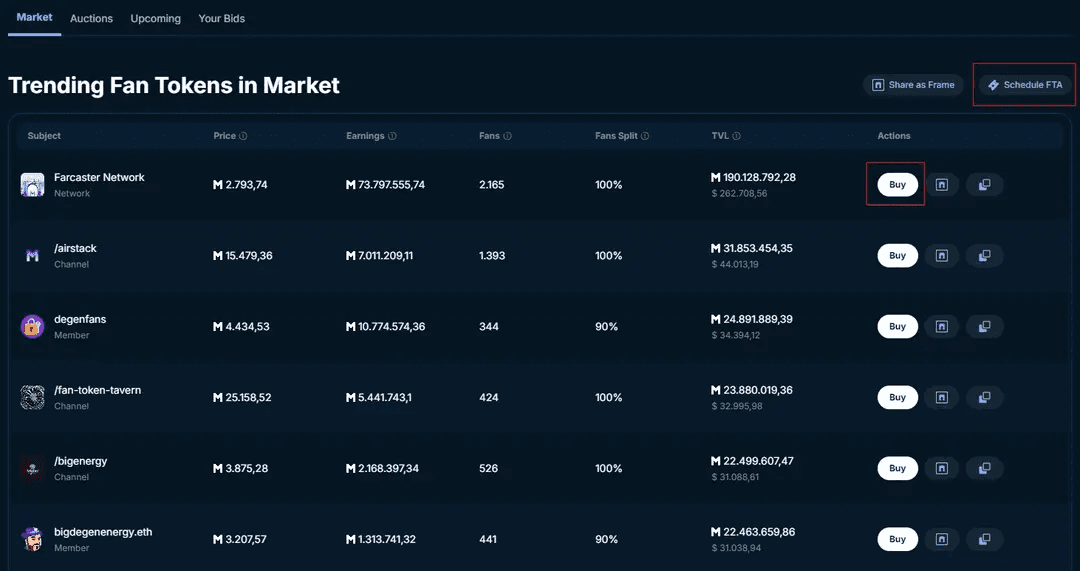Open Farcaster Network avatar
Screen dimensions: 1080x571
tap(32, 185)
